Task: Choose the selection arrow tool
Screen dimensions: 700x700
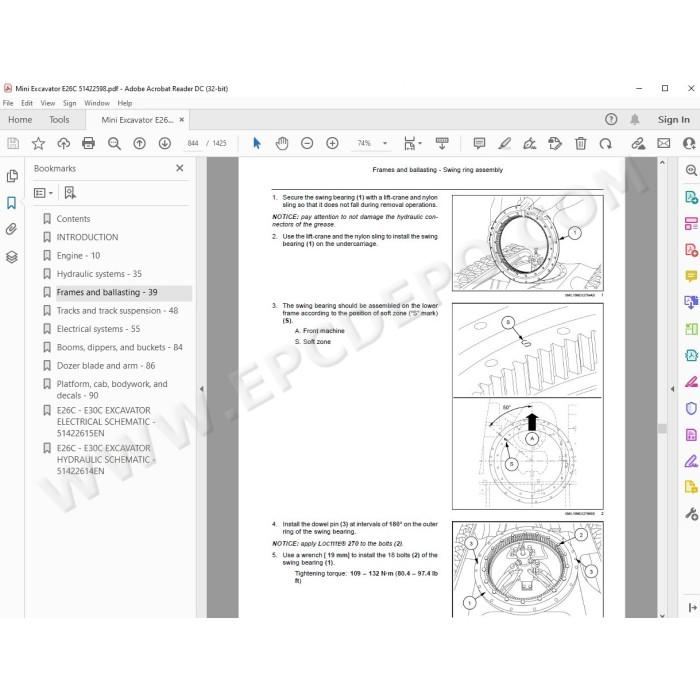Action: (257, 143)
